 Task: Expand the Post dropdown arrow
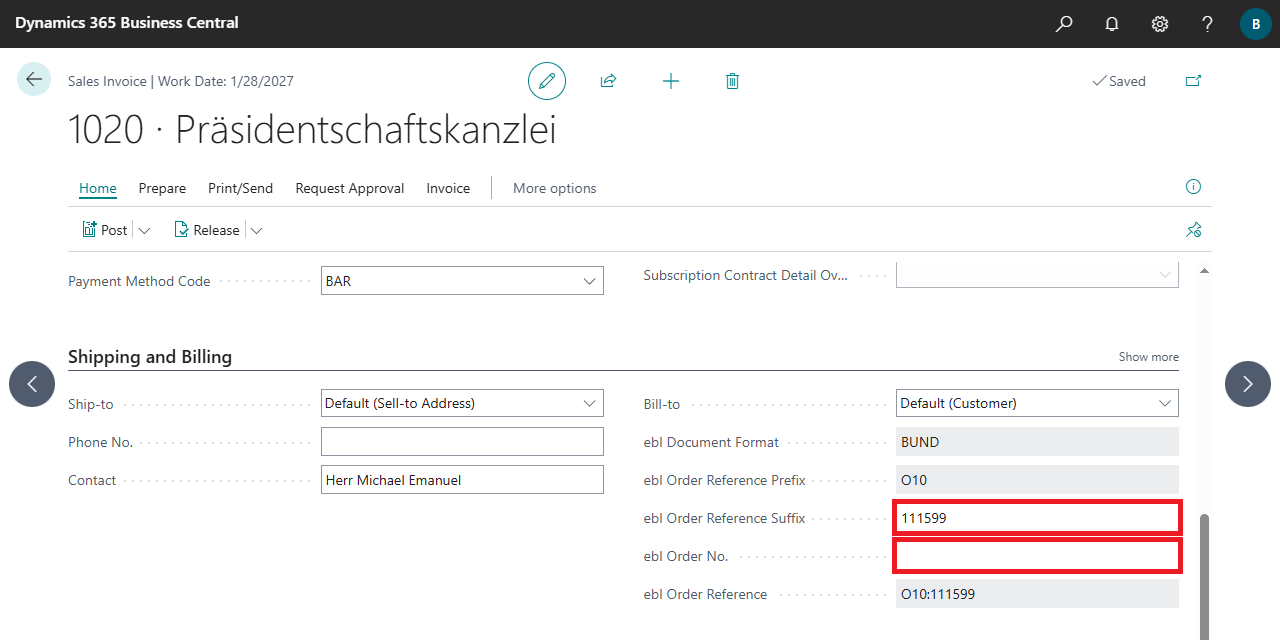click(x=144, y=231)
